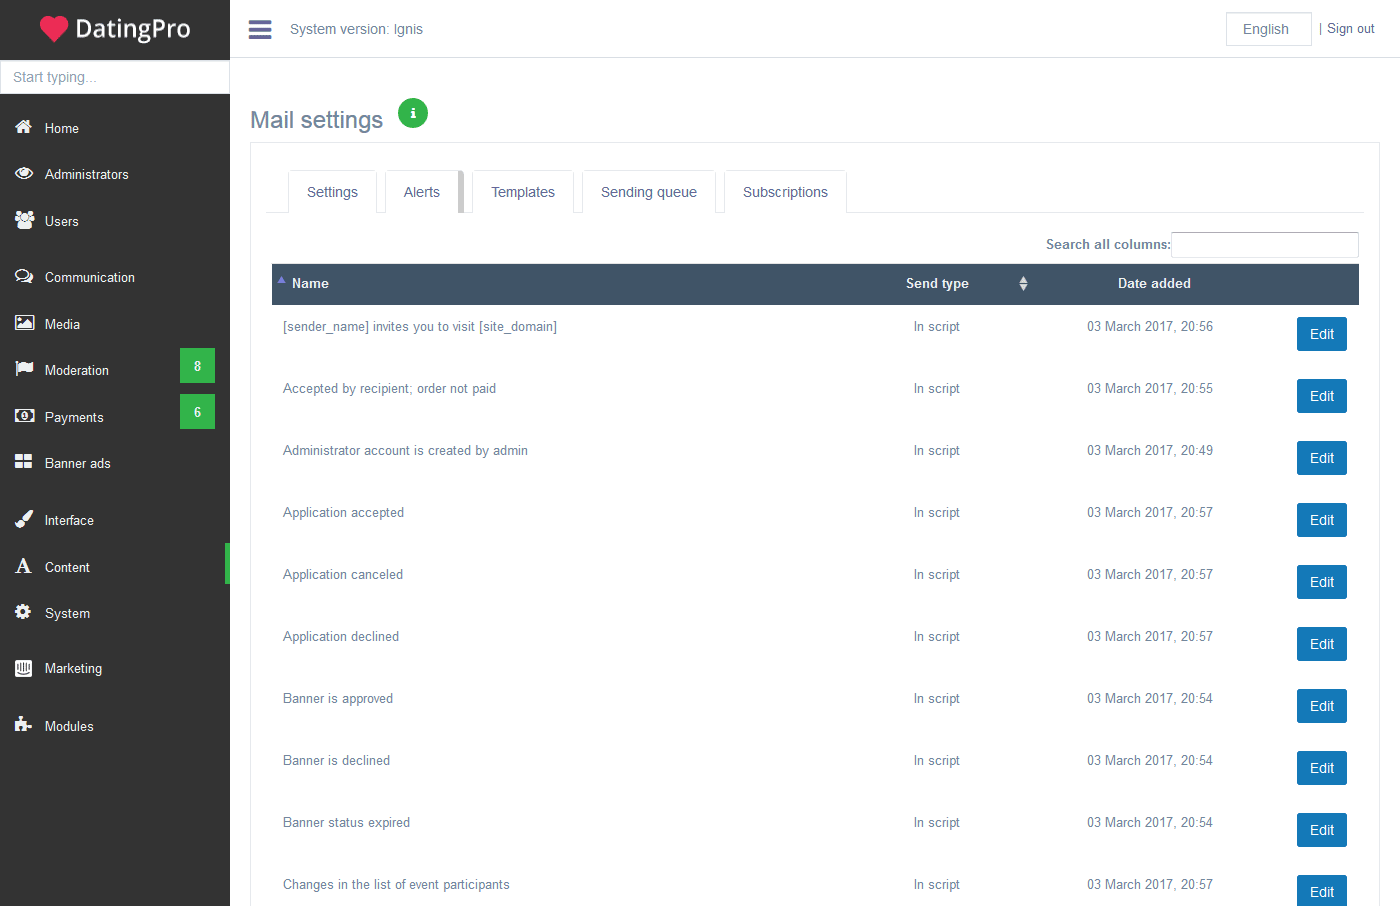Viewport: 1400px width, 906px height.
Task: Click the Banner ads grid icon
Action: point(24,462)
